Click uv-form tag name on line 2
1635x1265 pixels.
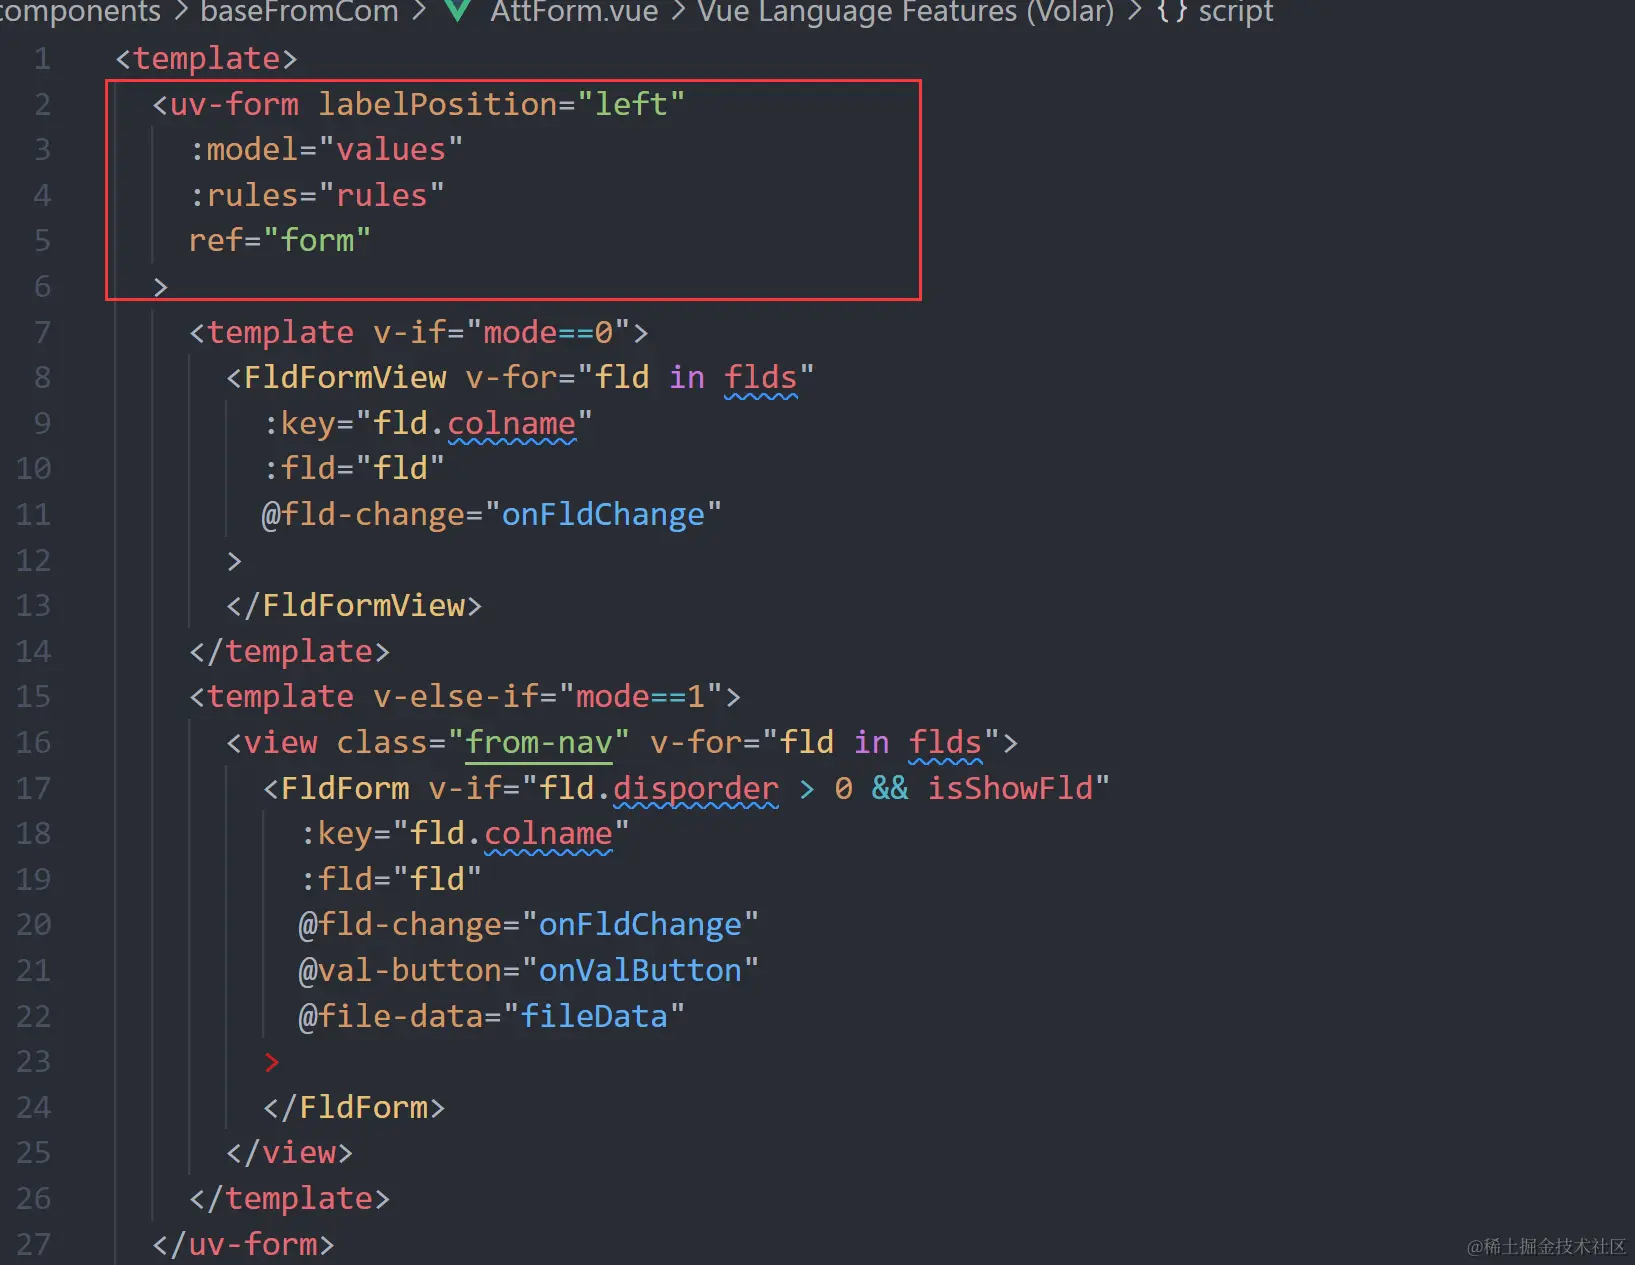point(234,104)
